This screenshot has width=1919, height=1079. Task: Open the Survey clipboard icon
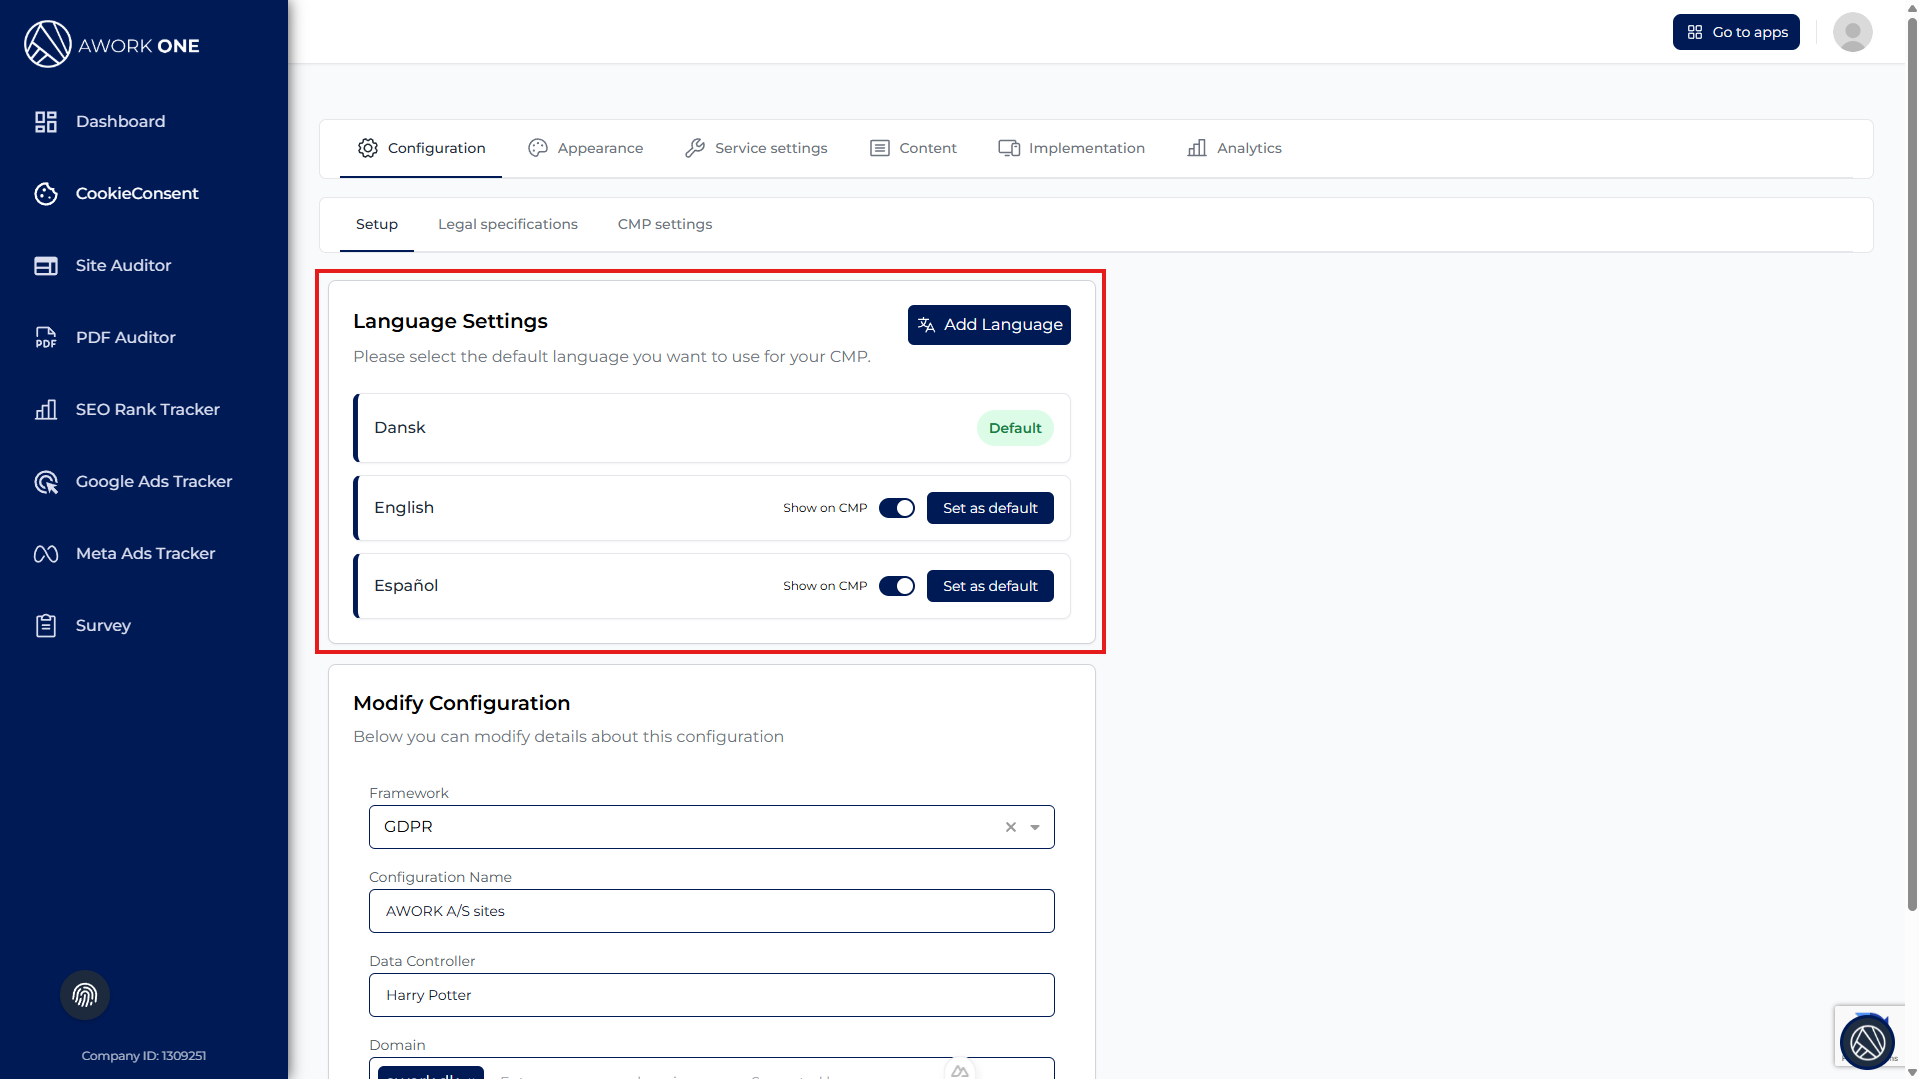46,626
